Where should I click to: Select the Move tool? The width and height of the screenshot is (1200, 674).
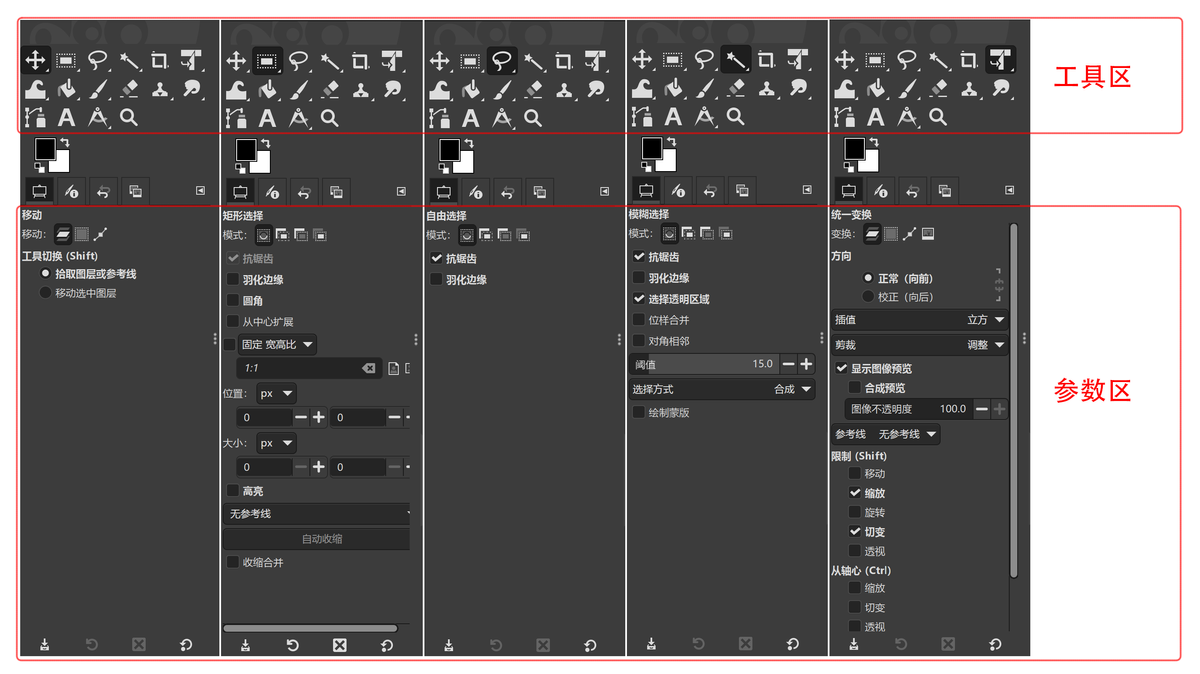click(x=36, y=60)
